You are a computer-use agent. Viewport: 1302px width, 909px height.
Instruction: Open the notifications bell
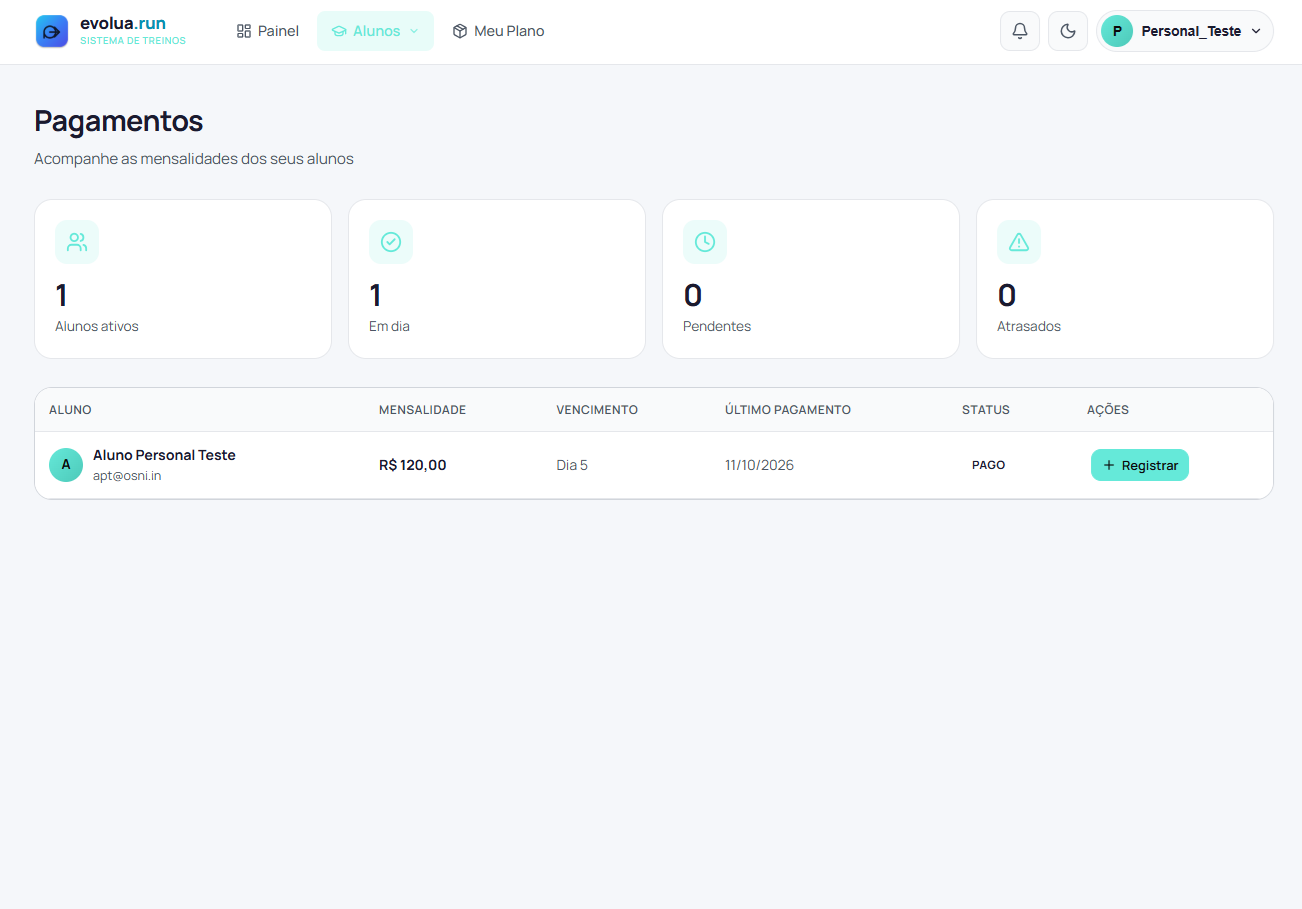[1020, 31]
